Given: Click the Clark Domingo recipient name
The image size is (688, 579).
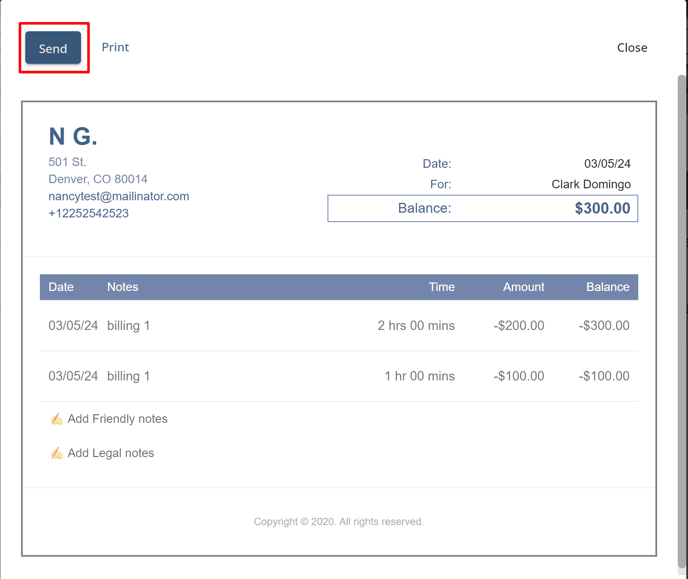Looking at the screenshot, I should (591, 184).
